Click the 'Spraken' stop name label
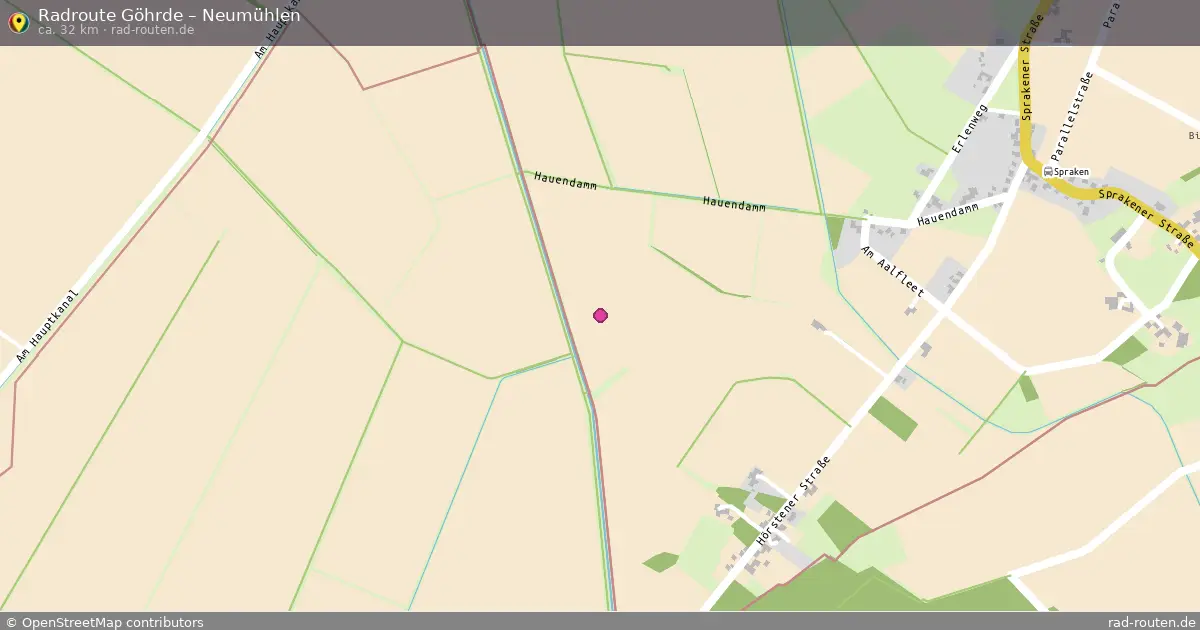 click(1071, 172)
